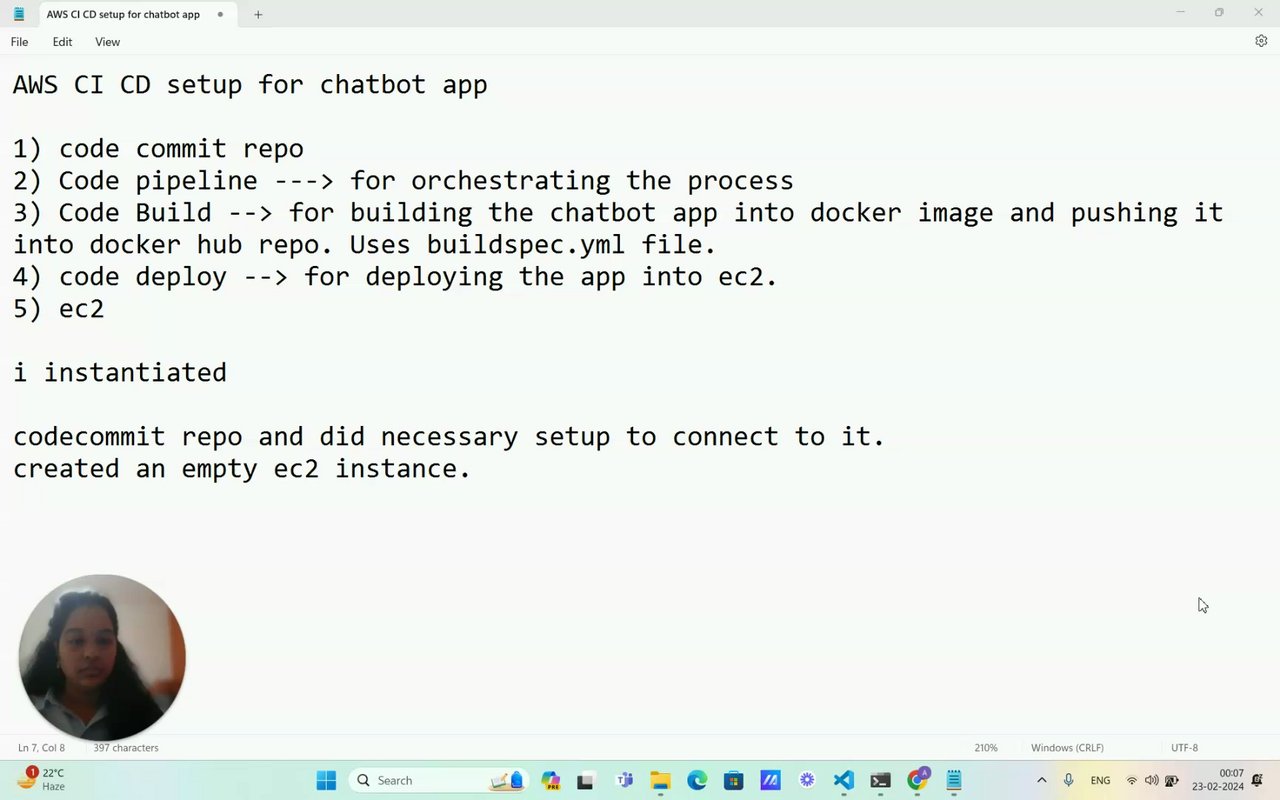Click the microphone icon in system tray

(1068, 780)
